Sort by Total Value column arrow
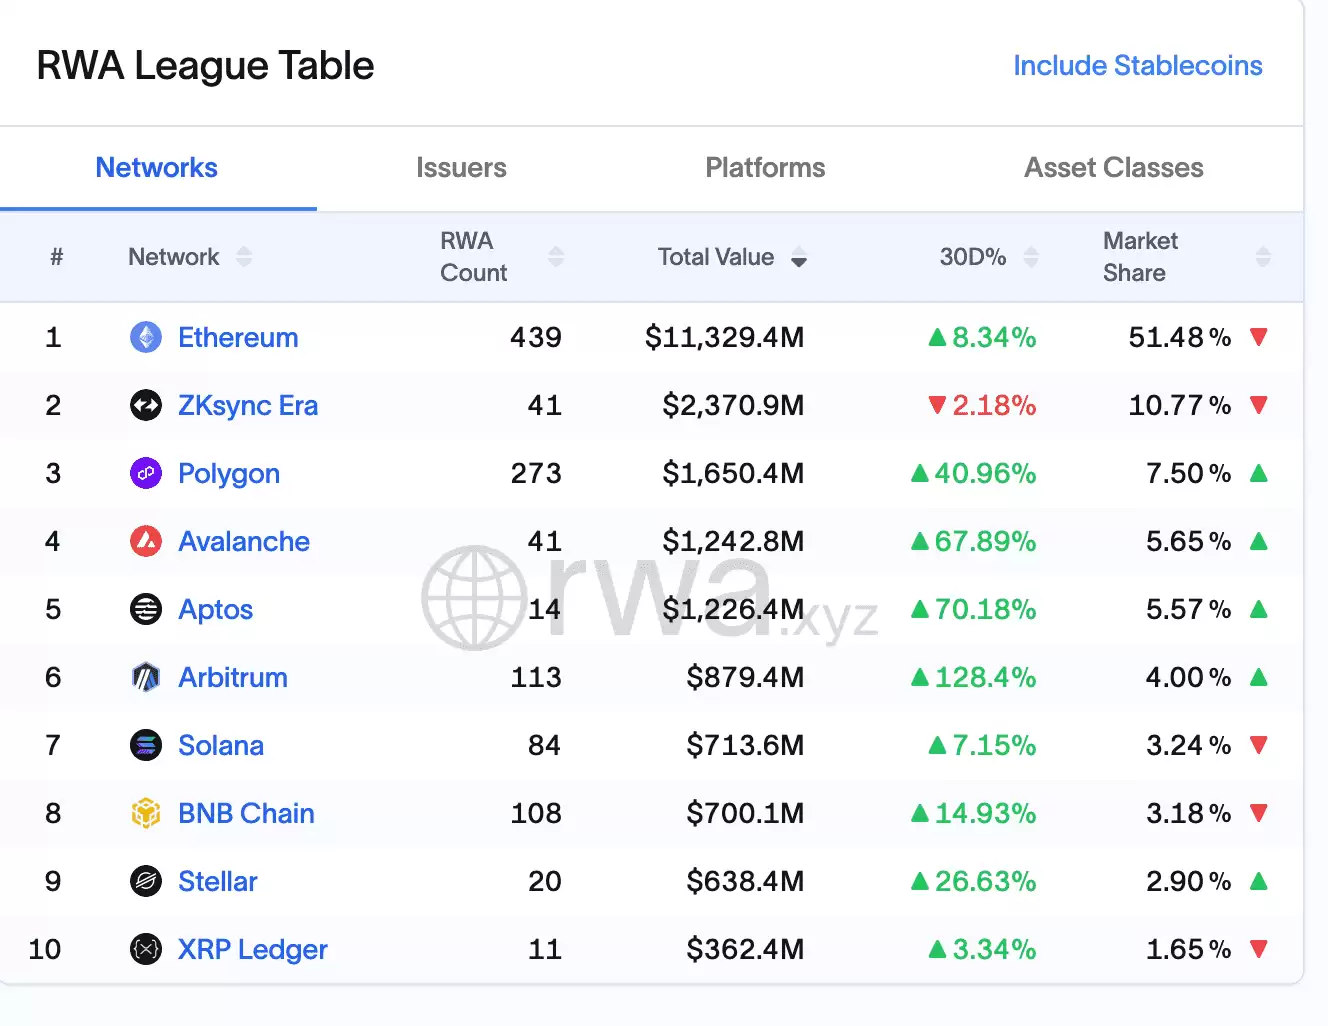Screen dimensions: 1328x1026 pyautogui.click(x=798, y=259)
